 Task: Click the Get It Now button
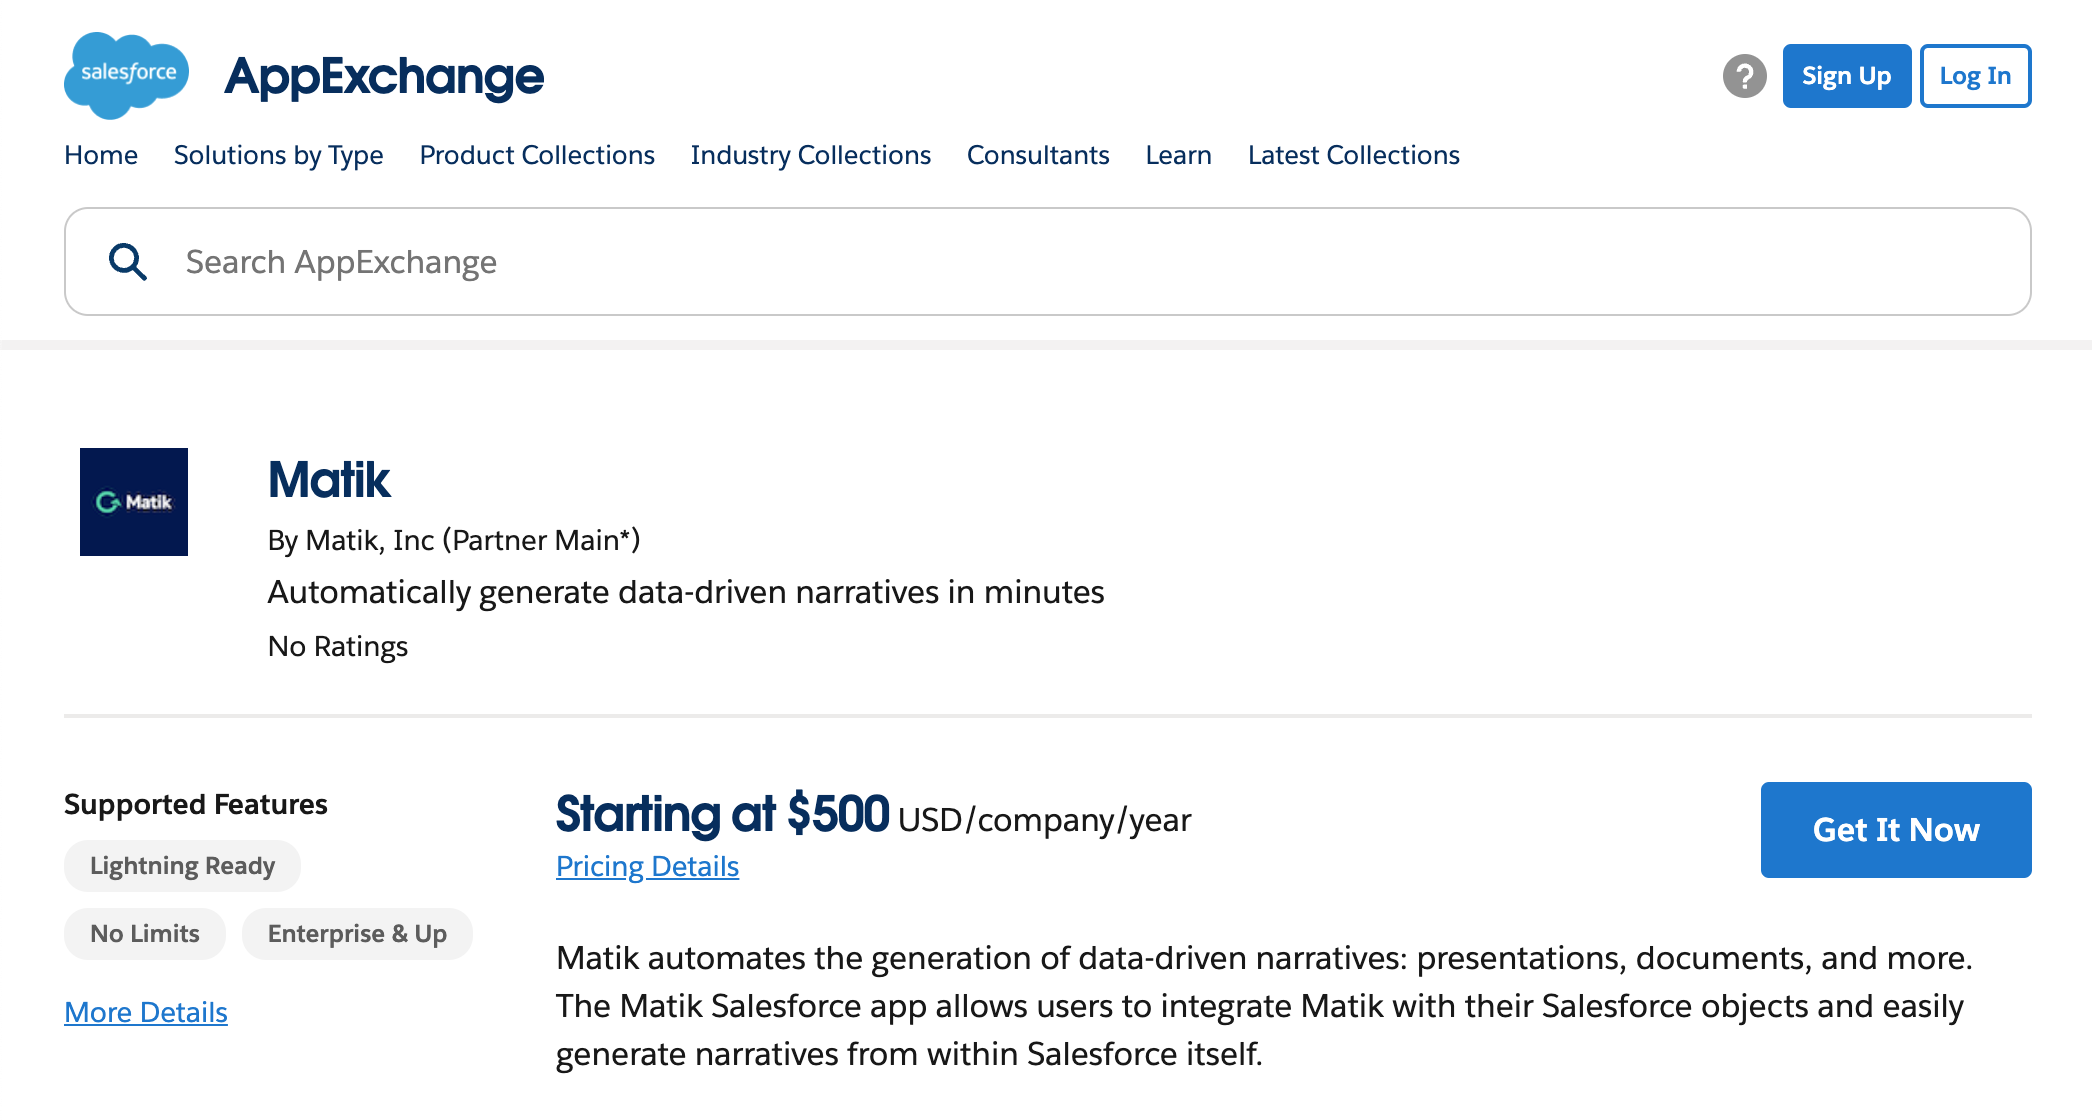click(x=1896, y=830)
